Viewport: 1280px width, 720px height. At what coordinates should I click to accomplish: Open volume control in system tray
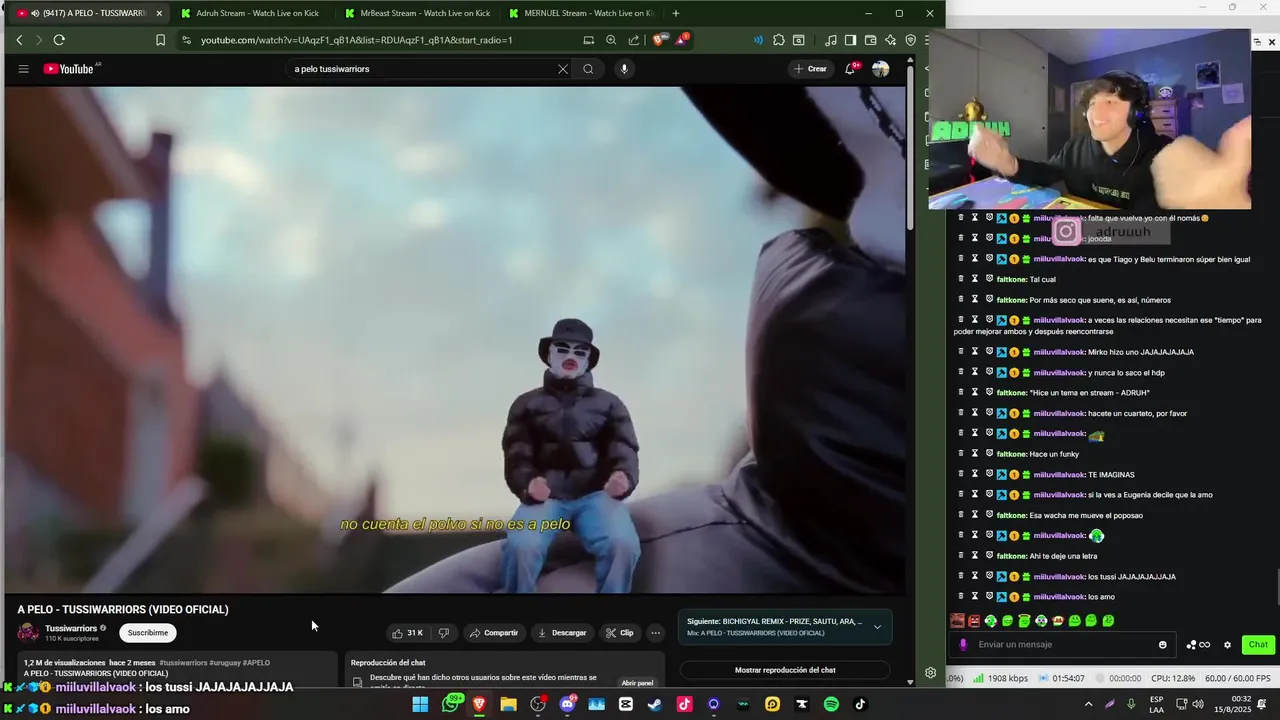[x=1198, y=704]
